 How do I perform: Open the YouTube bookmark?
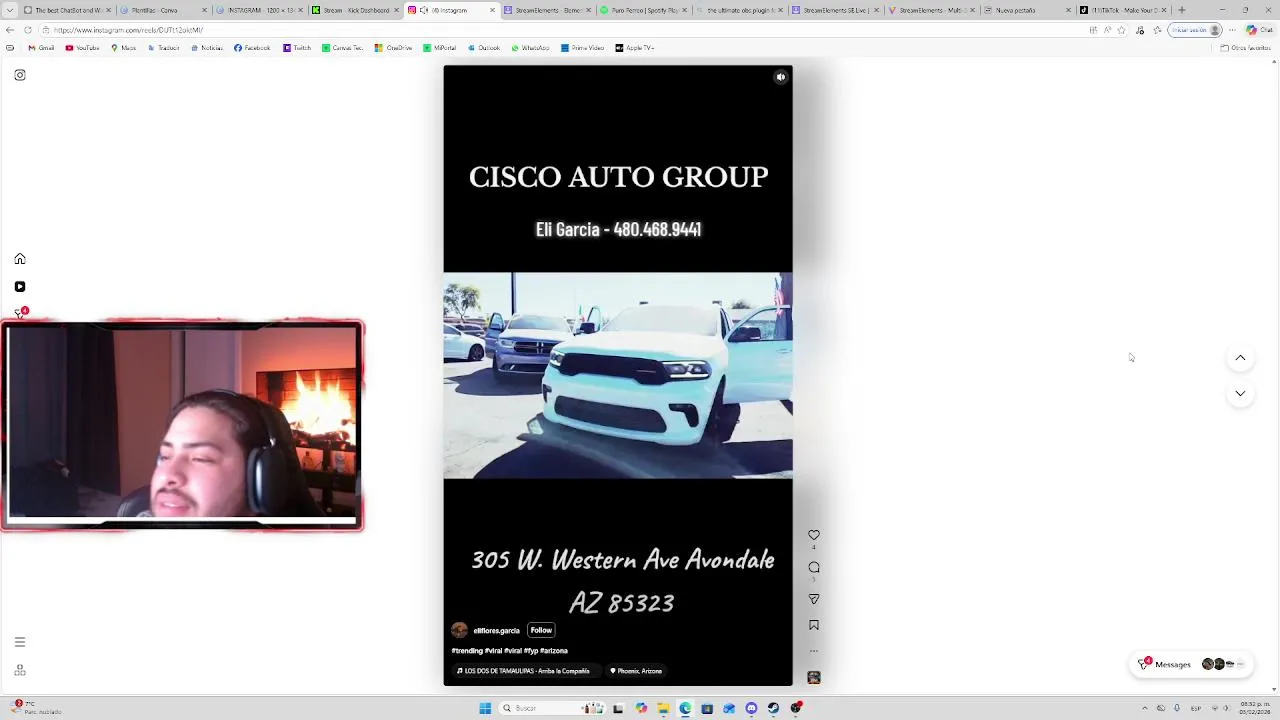coord(83,48)
